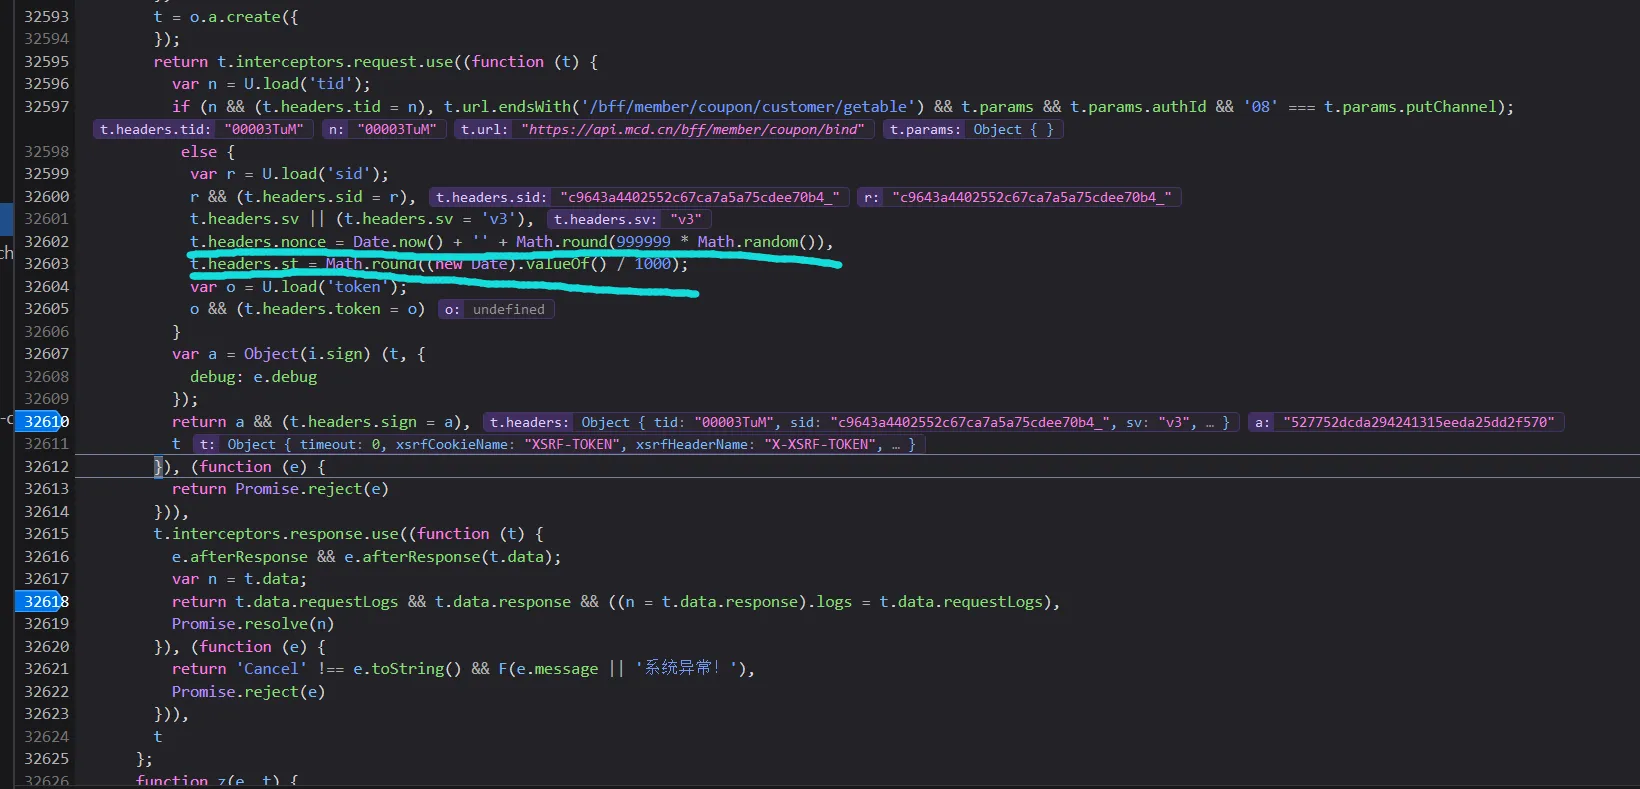Click the inline value n: "00003TuM"

(384, 129)
